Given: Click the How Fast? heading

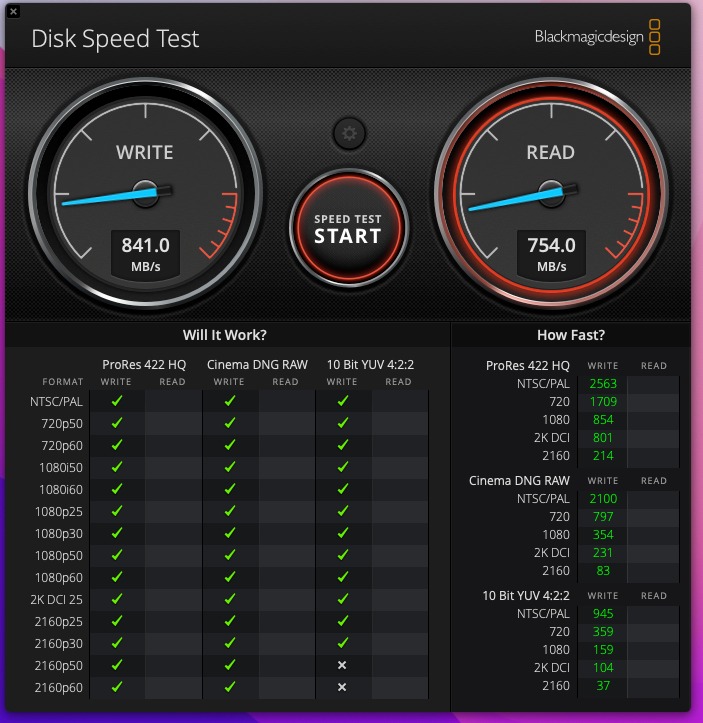Looking at the screenshot, I should pos(571,335).
